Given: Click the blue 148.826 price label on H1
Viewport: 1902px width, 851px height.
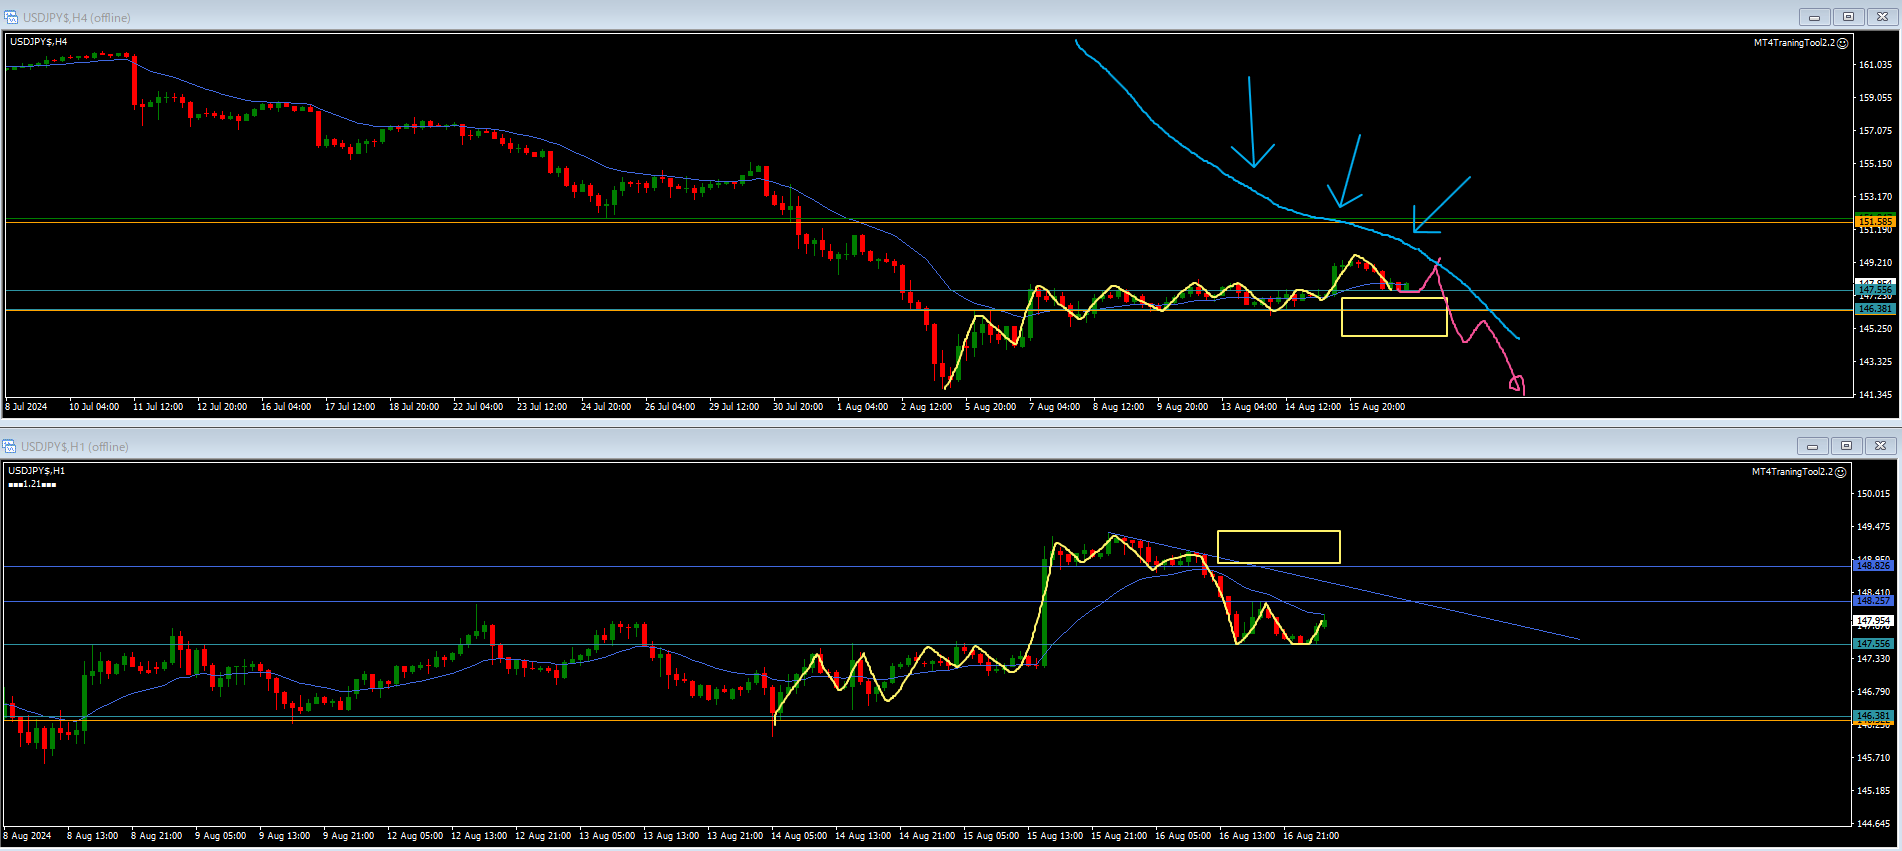Looking at the screenshot, I should coord(1873,566).
